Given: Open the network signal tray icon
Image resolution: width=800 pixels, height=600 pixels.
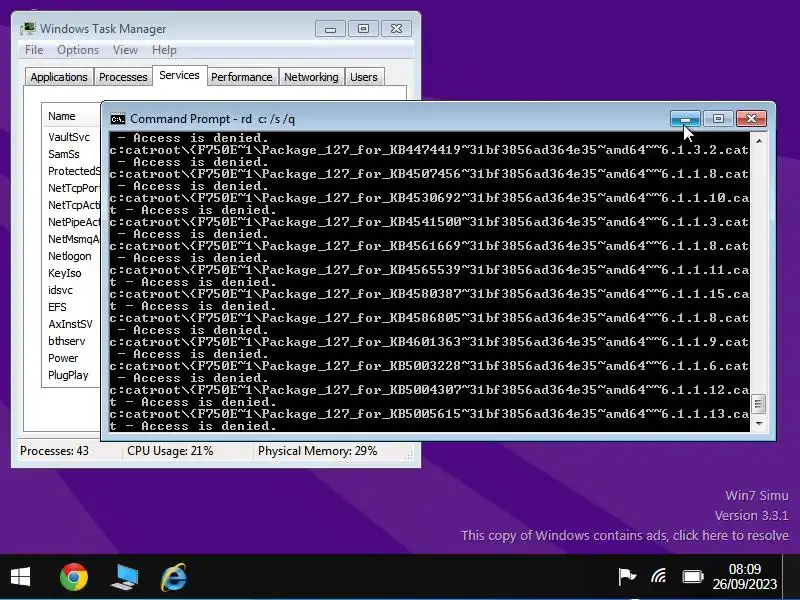Looking at the screenshot, I should pos(659,577).
